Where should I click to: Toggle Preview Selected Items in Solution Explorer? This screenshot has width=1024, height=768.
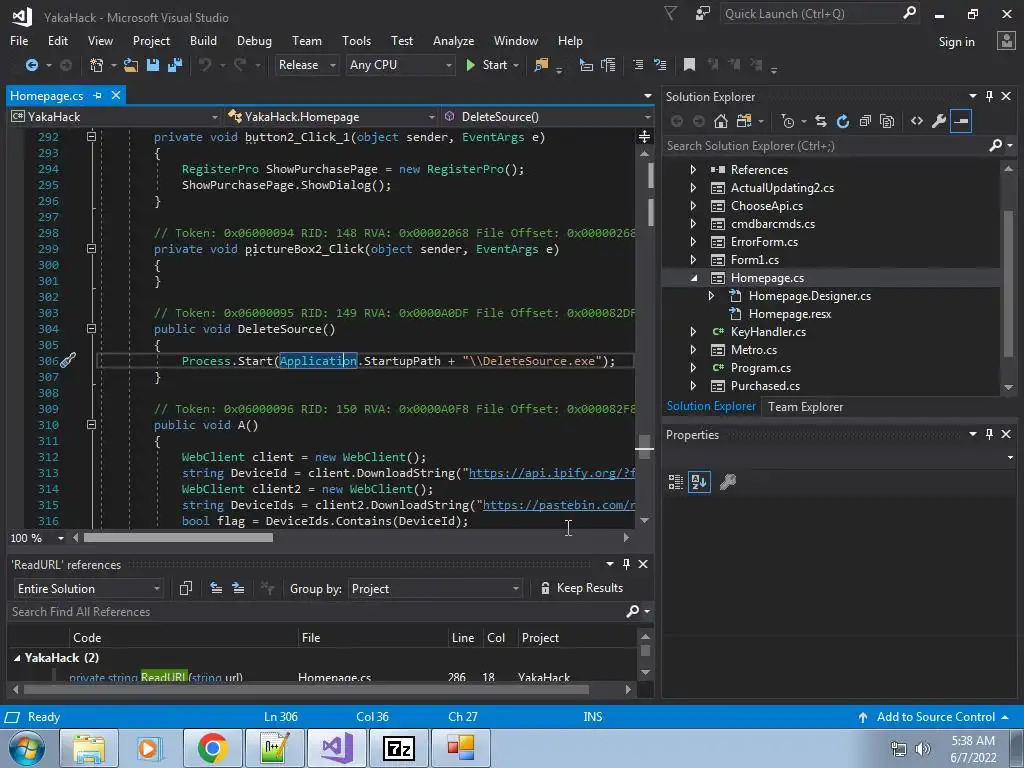pyautogui.click(x=961, y=121)
